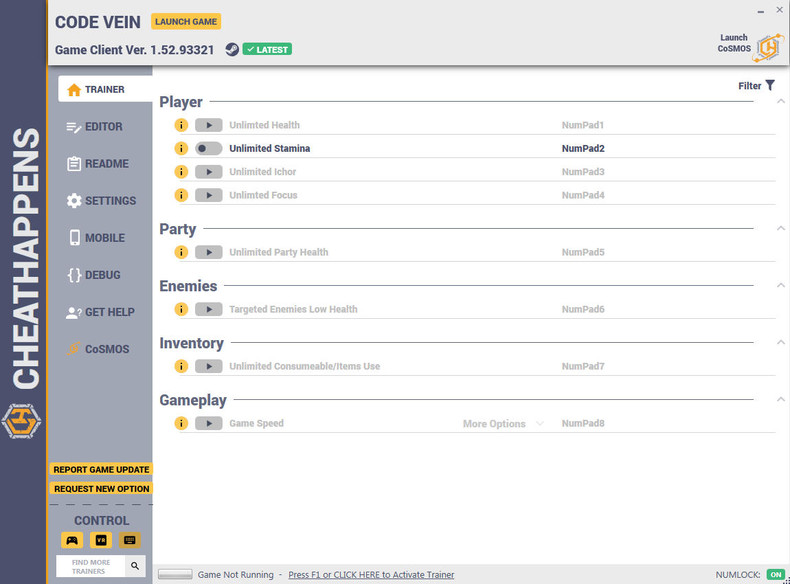Collapse the Enemies section
Image resolution: width=790 pixels, height=584 pixels.
[x=780, y=285]
